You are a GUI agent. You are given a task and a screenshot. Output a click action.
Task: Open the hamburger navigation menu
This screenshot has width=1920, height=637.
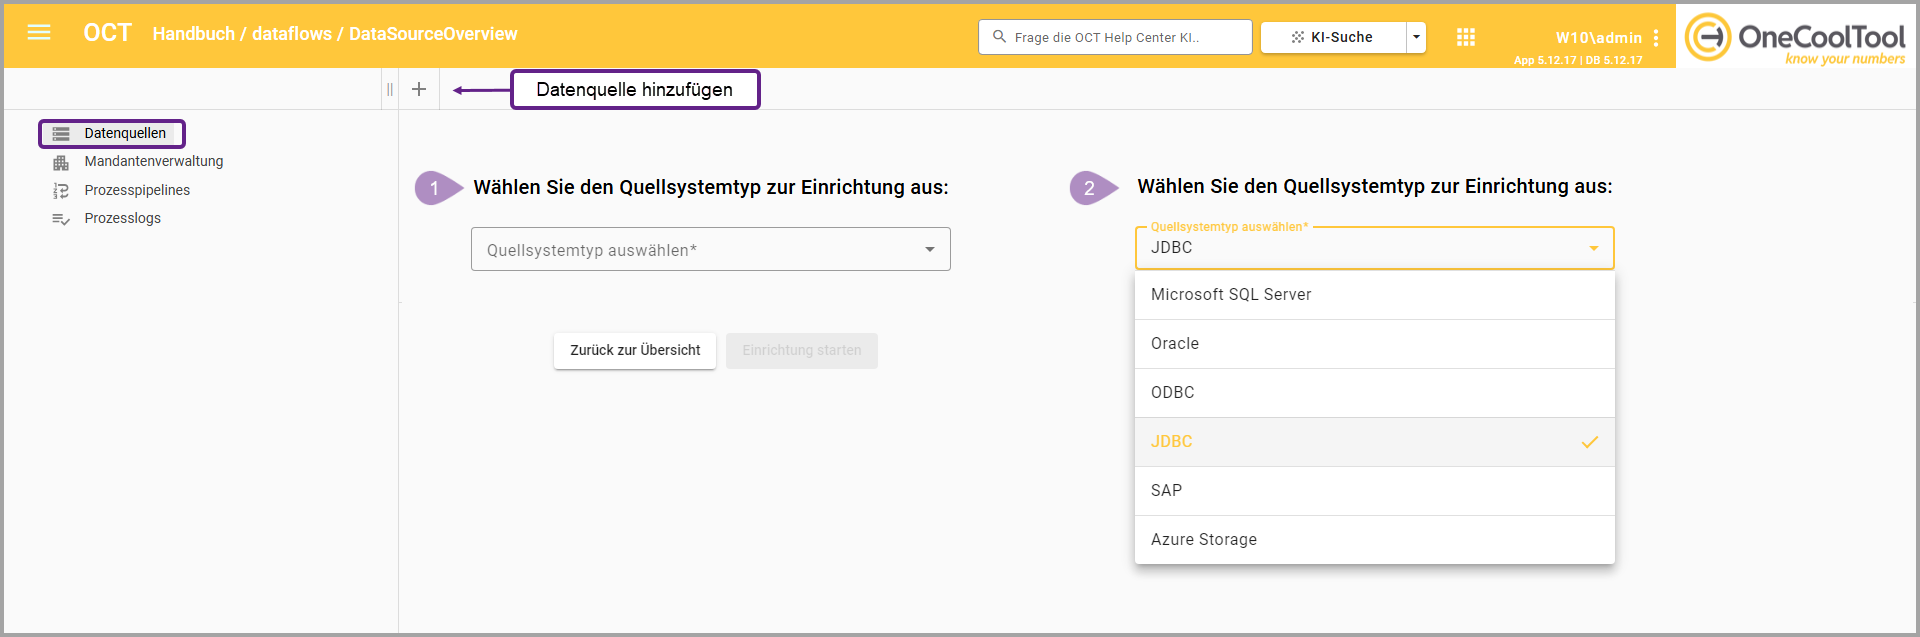coord(39,33)
